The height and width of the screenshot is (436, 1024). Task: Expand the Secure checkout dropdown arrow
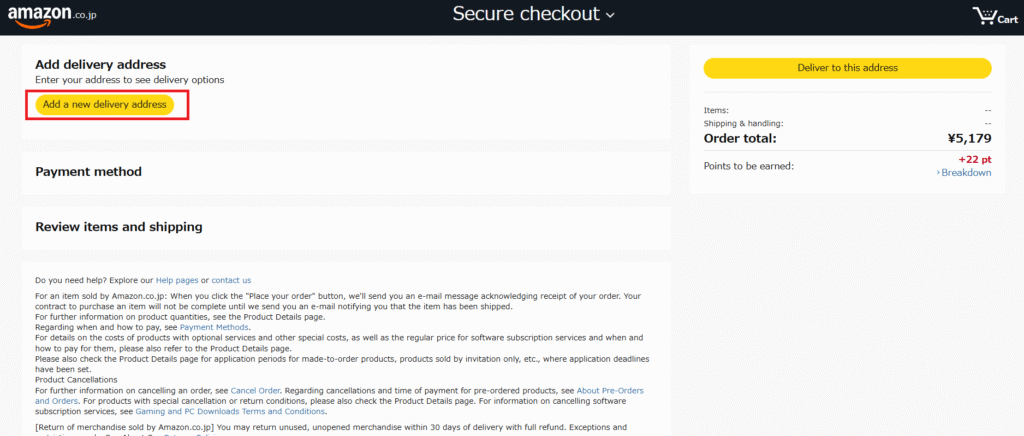coord(610,15)
